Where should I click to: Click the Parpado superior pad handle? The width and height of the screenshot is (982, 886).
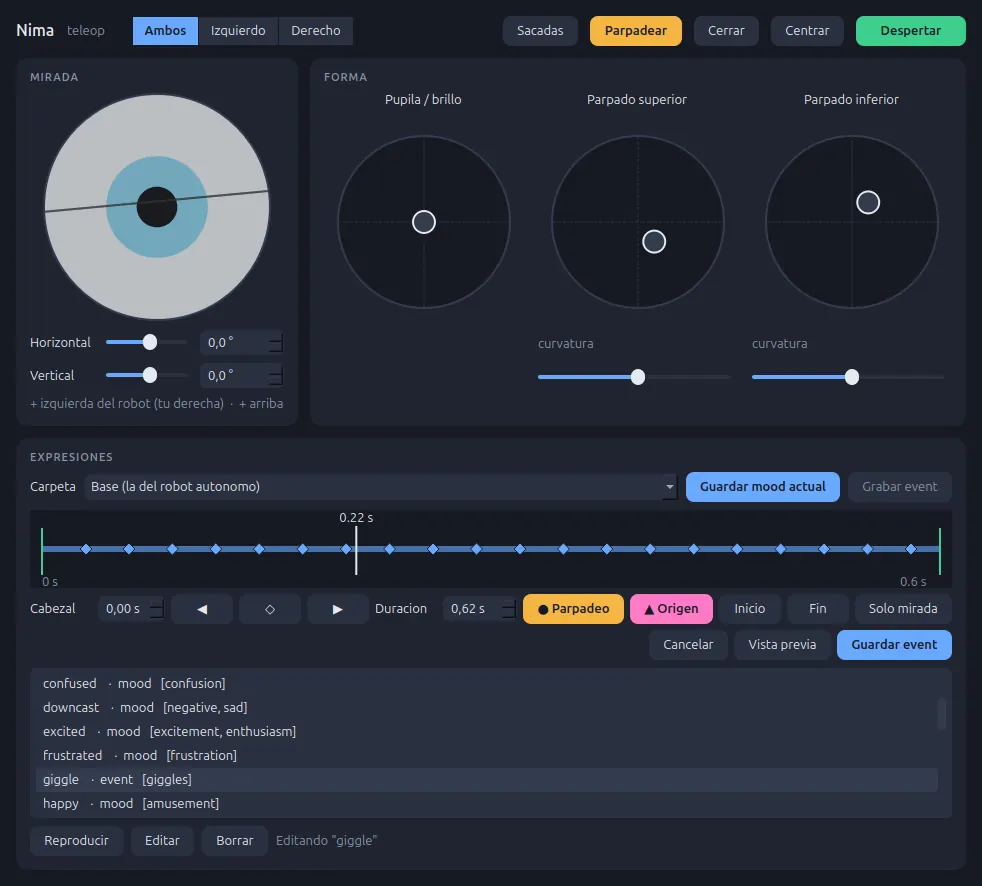coord(654,242)
